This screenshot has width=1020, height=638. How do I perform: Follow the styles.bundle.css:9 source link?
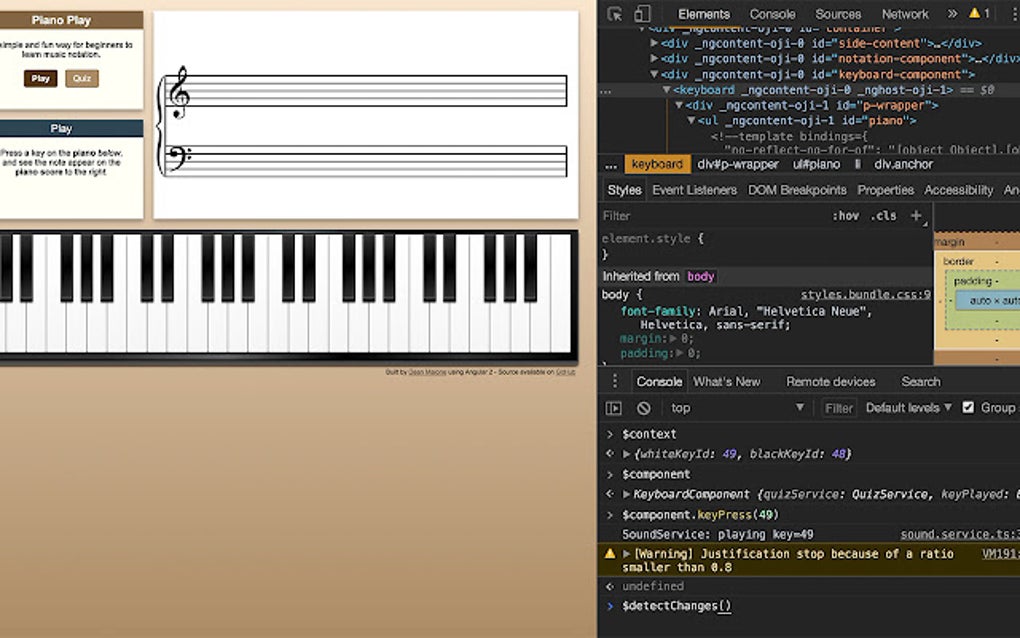pyautogui.click(x=864, y=294)
